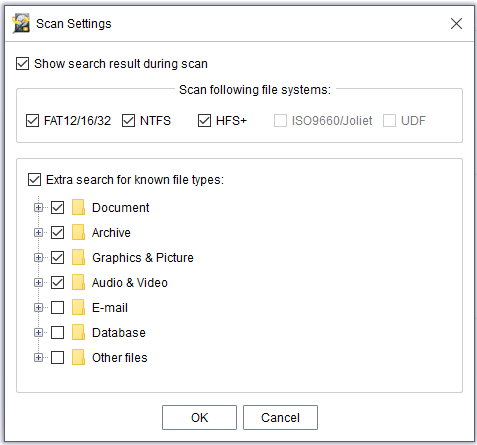Uncheck Show search result during scan
Image resolution: width=477 pixels, height=445 pixels.
pos(22,63)
